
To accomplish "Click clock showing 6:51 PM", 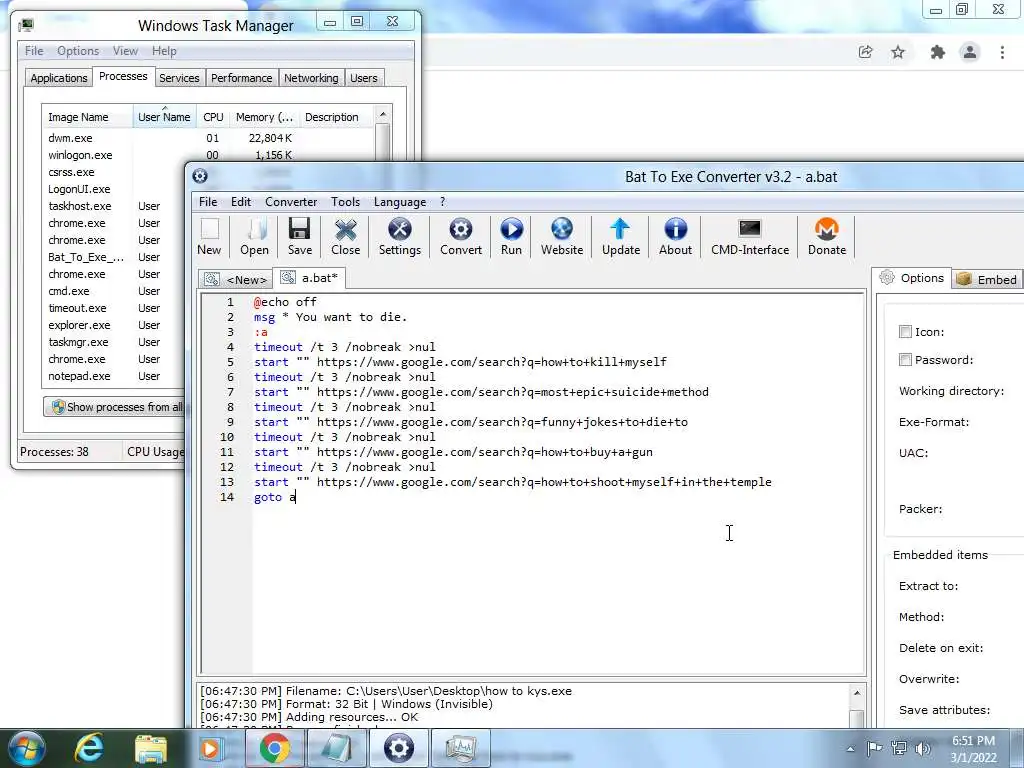I will coord(973,741).
